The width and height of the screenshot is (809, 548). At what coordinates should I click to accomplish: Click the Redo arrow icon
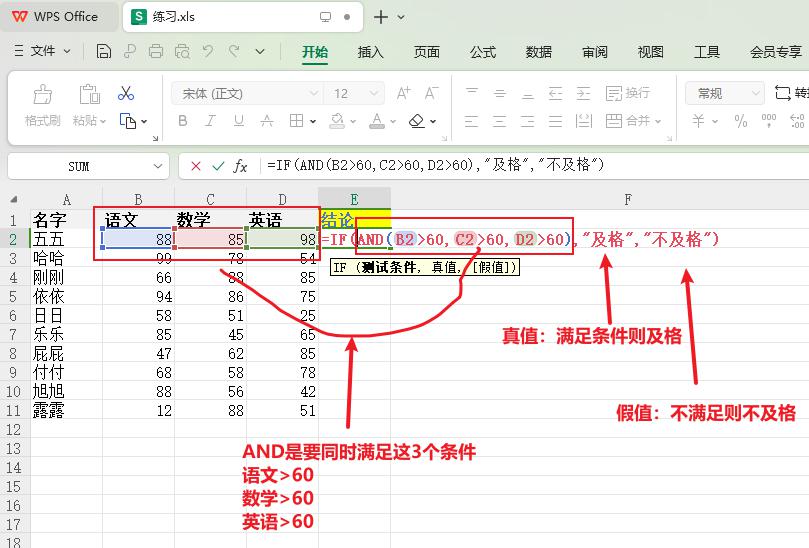pos(234,51)
